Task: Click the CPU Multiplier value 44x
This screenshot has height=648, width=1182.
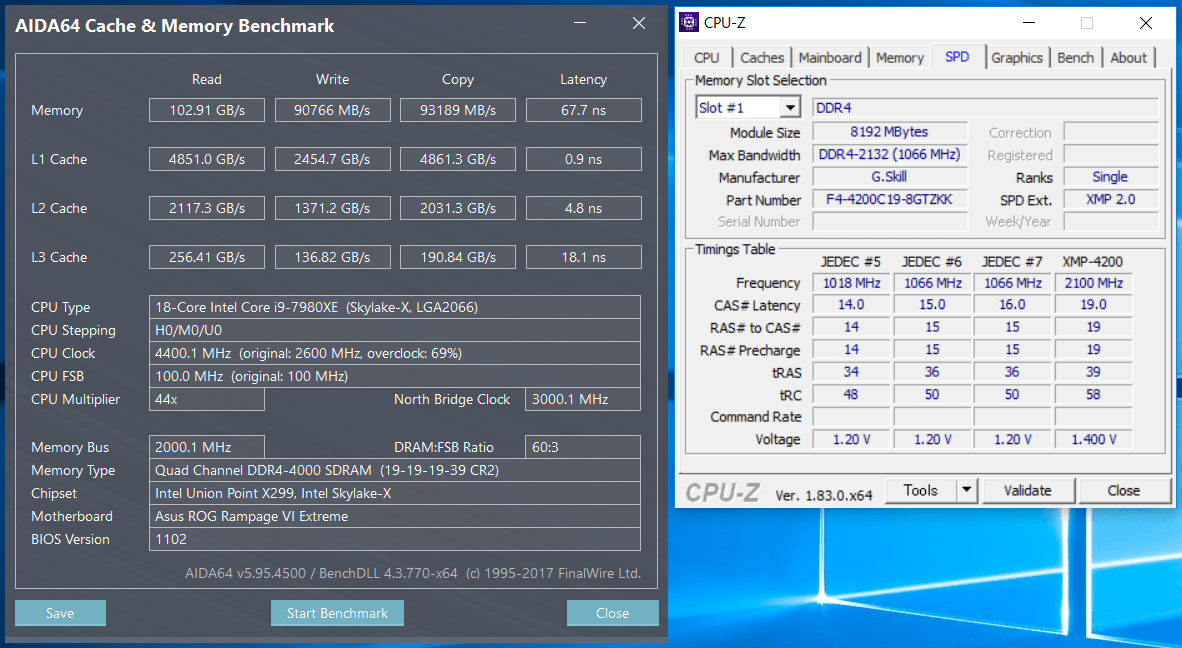Action: (x=207, y=399)
